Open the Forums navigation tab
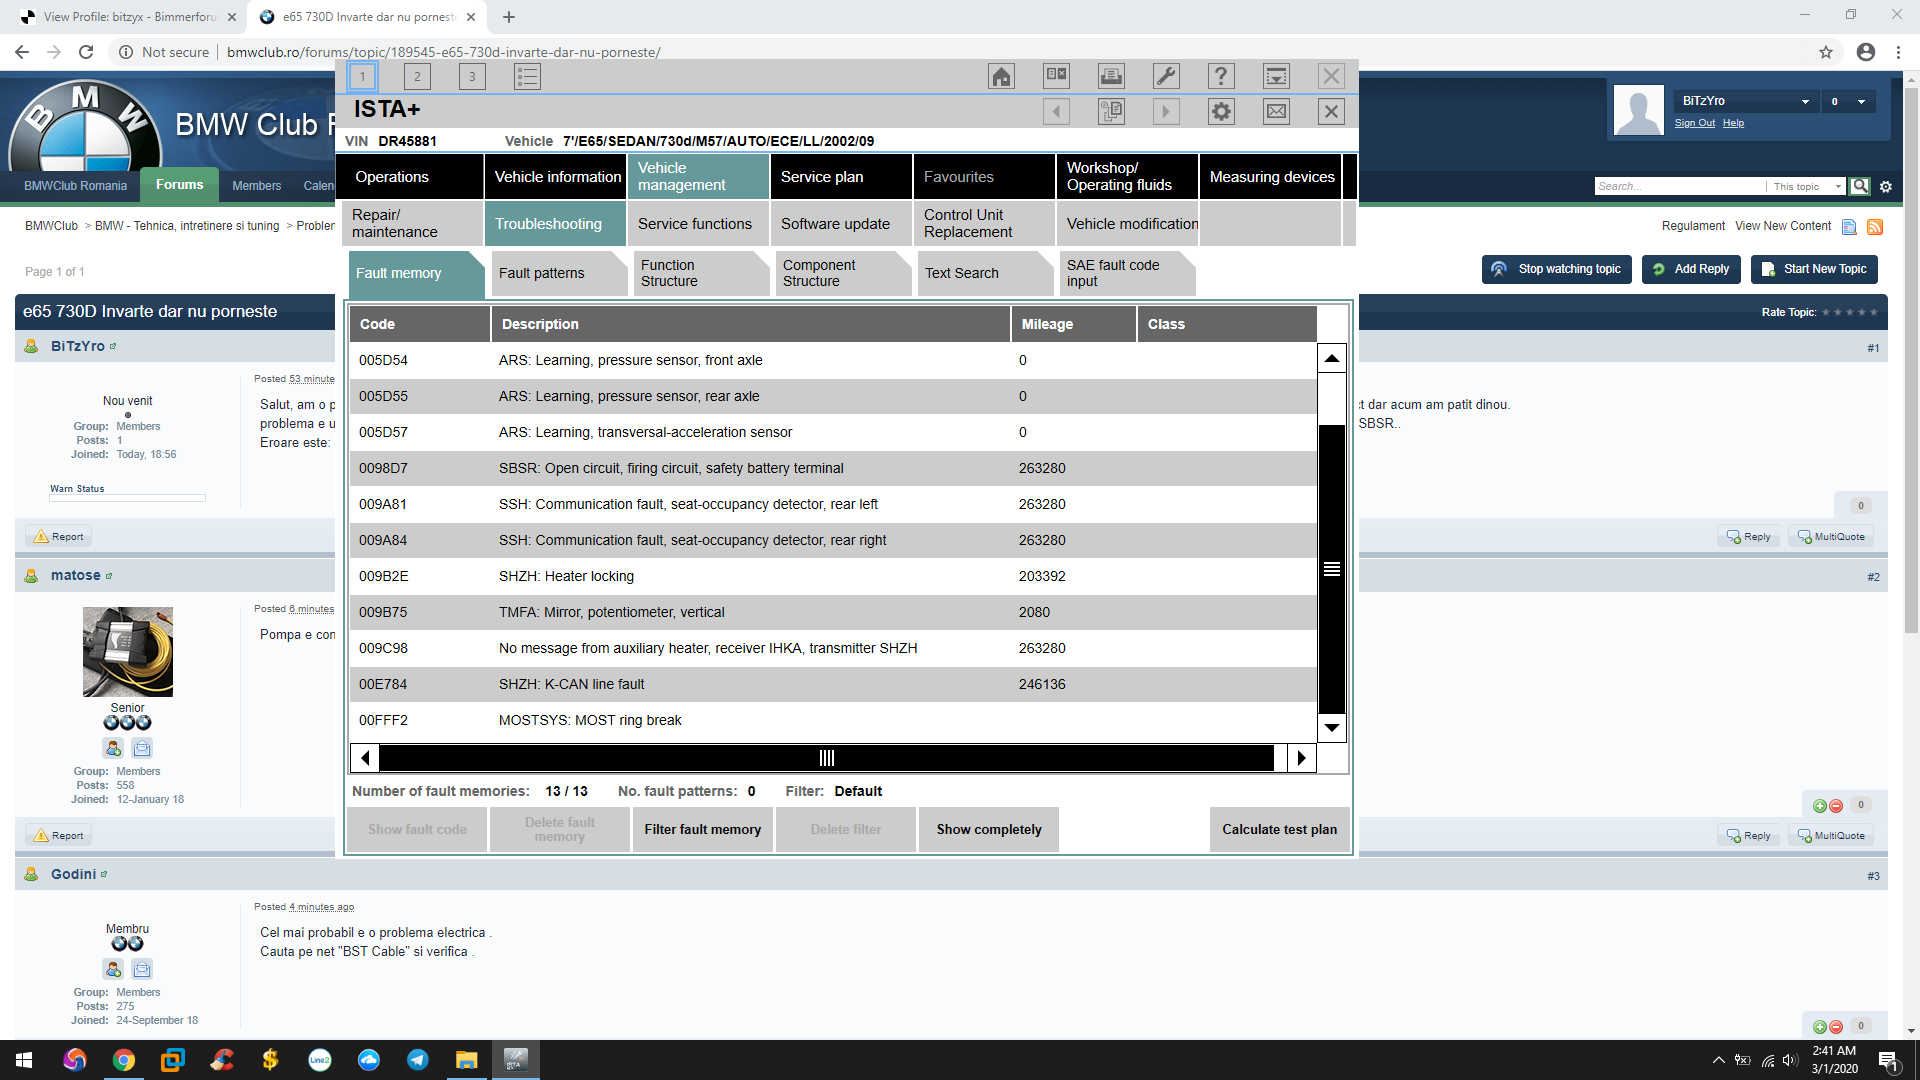Viewport: 1920px width, 1080px height. [x=179, y=185]
